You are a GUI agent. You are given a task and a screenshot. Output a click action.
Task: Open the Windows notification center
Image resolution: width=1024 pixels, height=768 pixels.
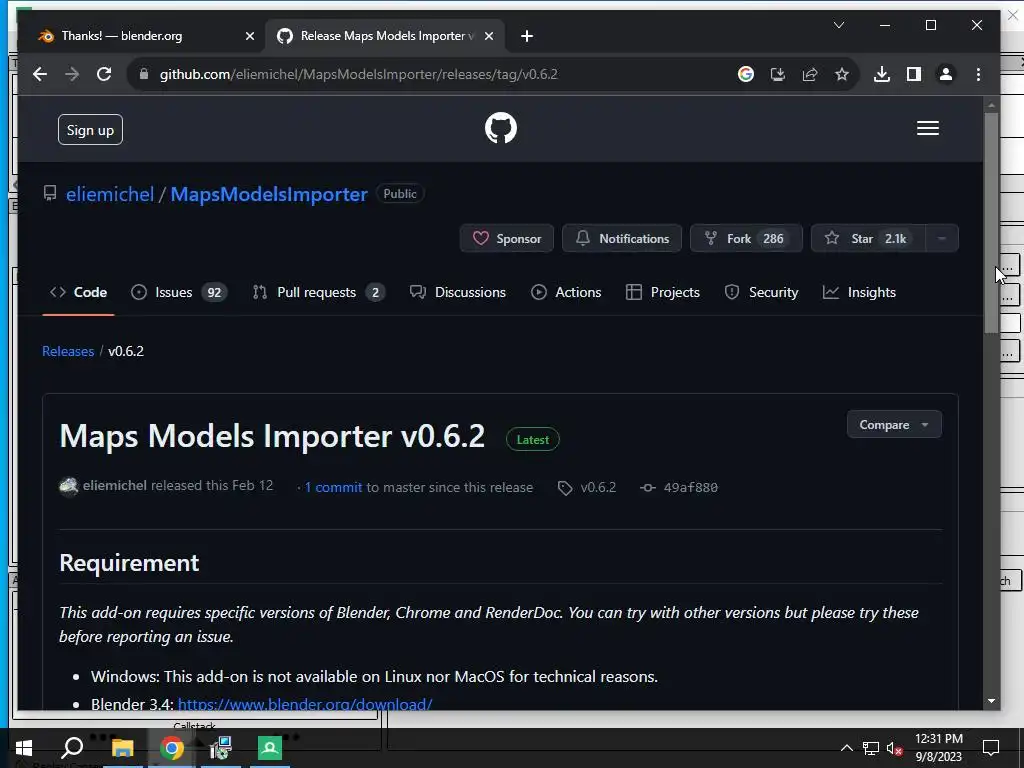pos(991,748)
